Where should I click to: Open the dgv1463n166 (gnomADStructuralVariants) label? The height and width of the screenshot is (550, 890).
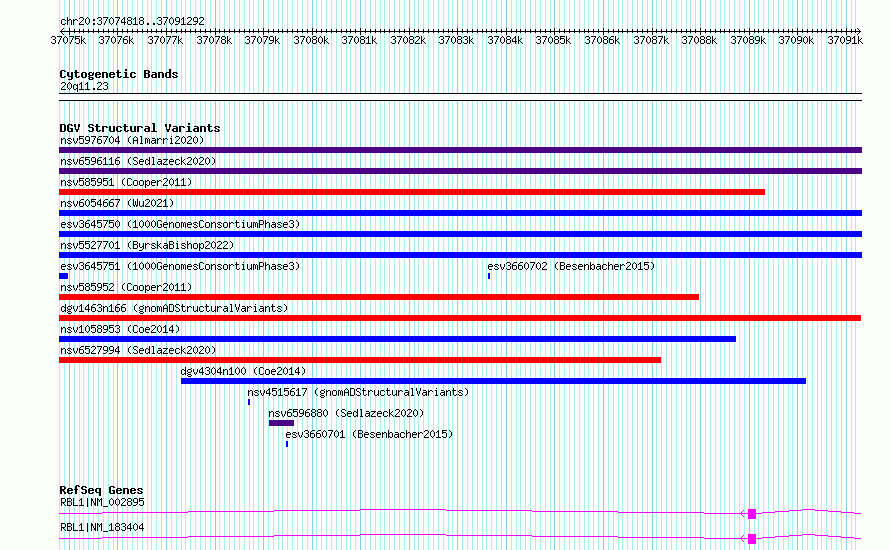(174, 308)
